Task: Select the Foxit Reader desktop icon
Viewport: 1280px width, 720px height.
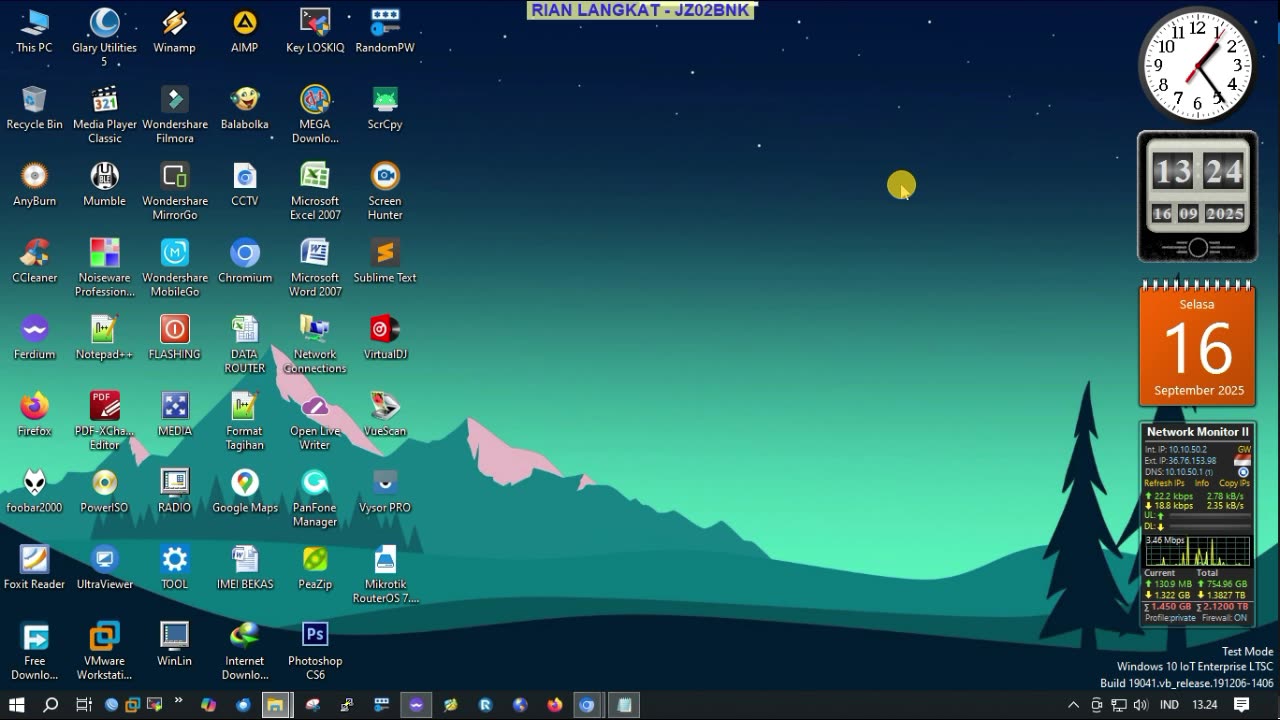Action: coord(34,568)
